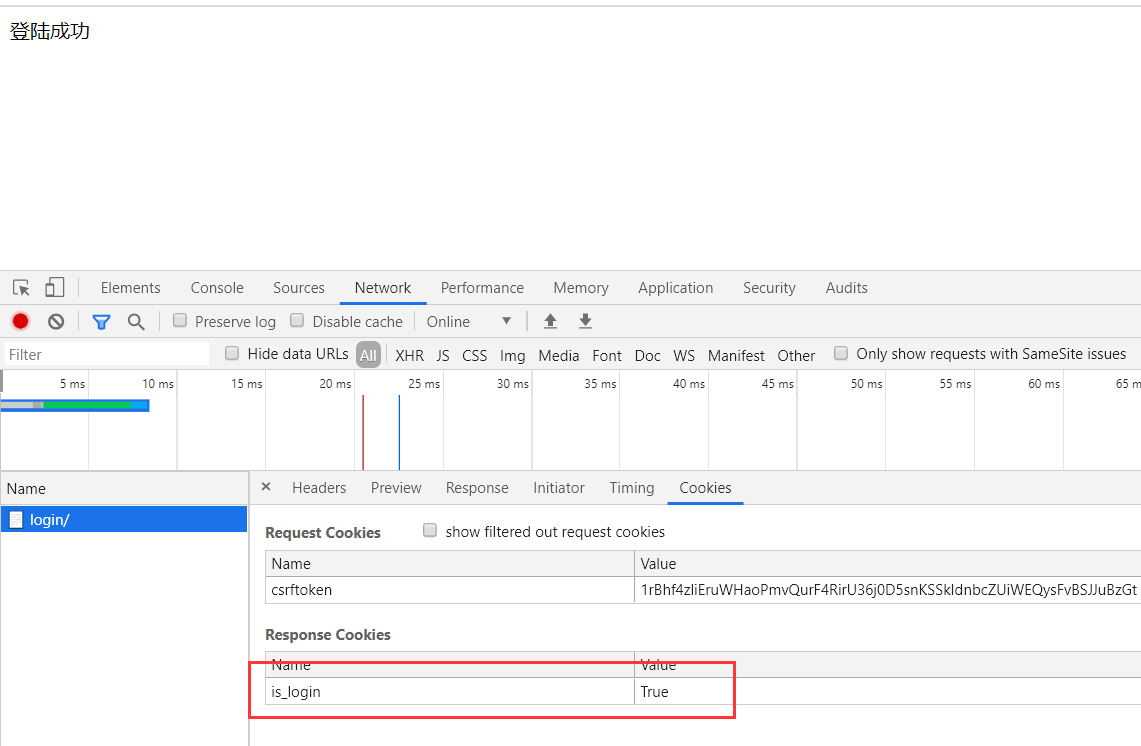Viewport: 1141px width, 746px height.
Task: Click the Request Cookies Name column header
Action: [450, 563]
